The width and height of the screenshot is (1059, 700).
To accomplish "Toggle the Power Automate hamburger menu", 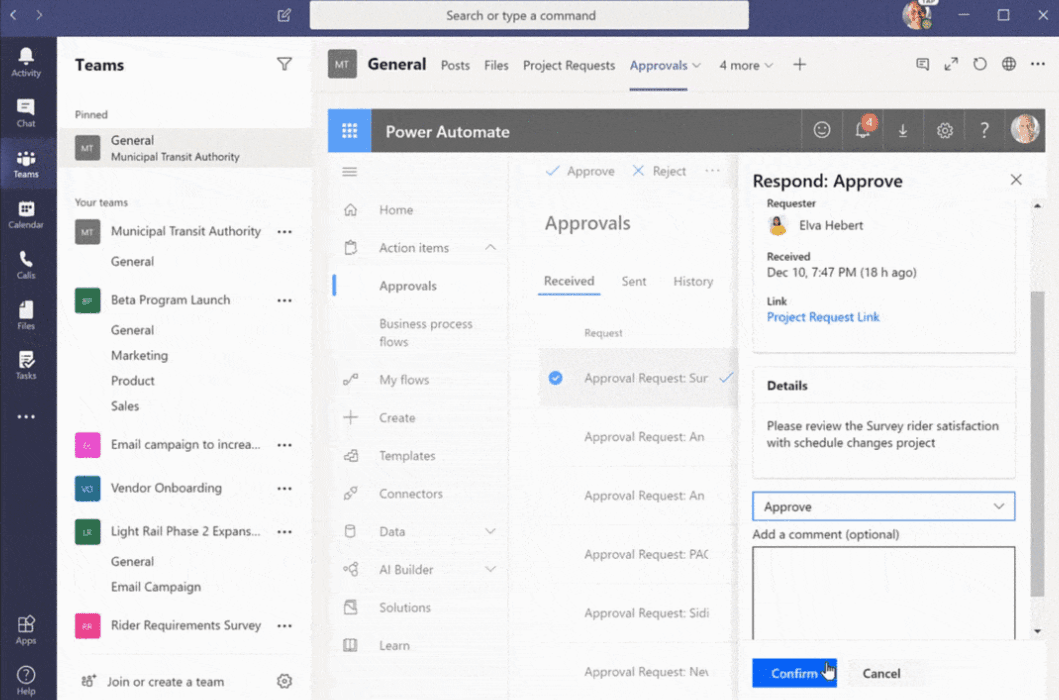I will (349, 172).
